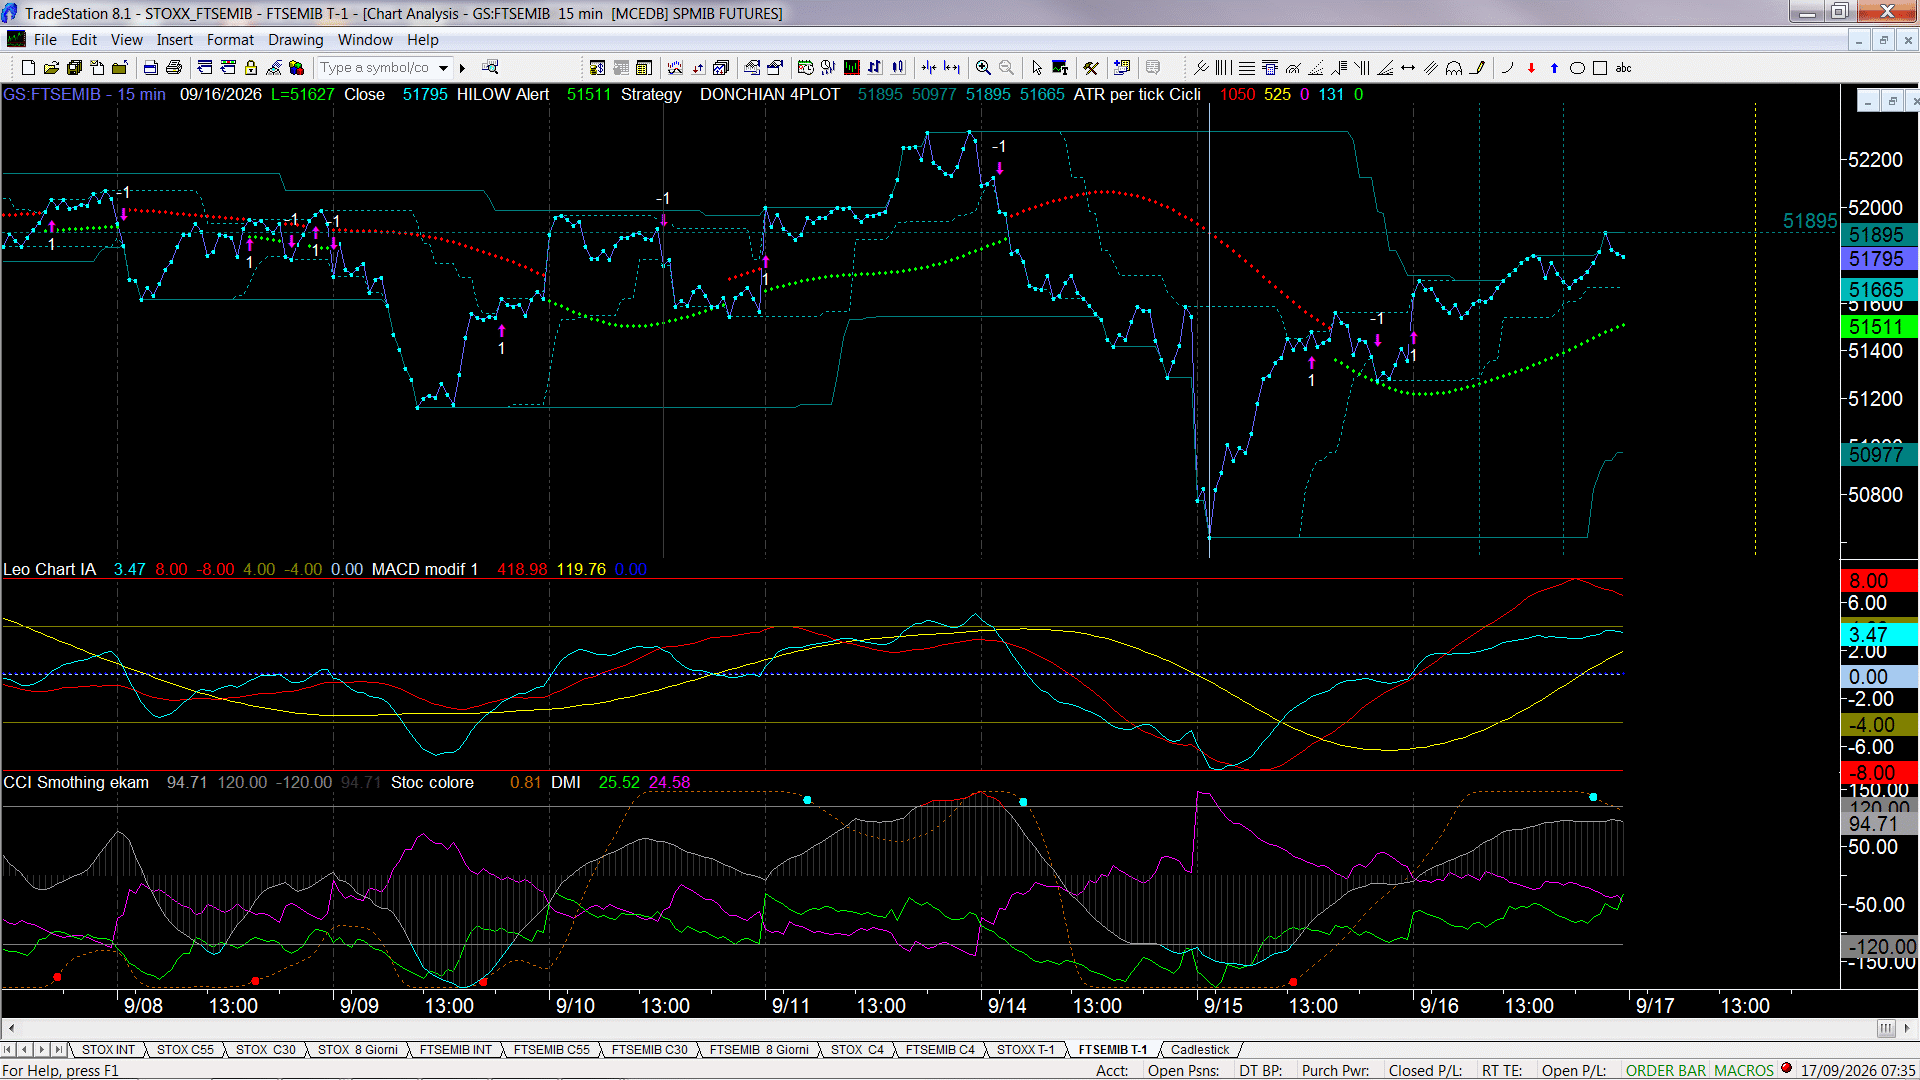Open the Drawing menu
The width and height of the screenshot is (1920, 1080).
(x=295, y=40)
